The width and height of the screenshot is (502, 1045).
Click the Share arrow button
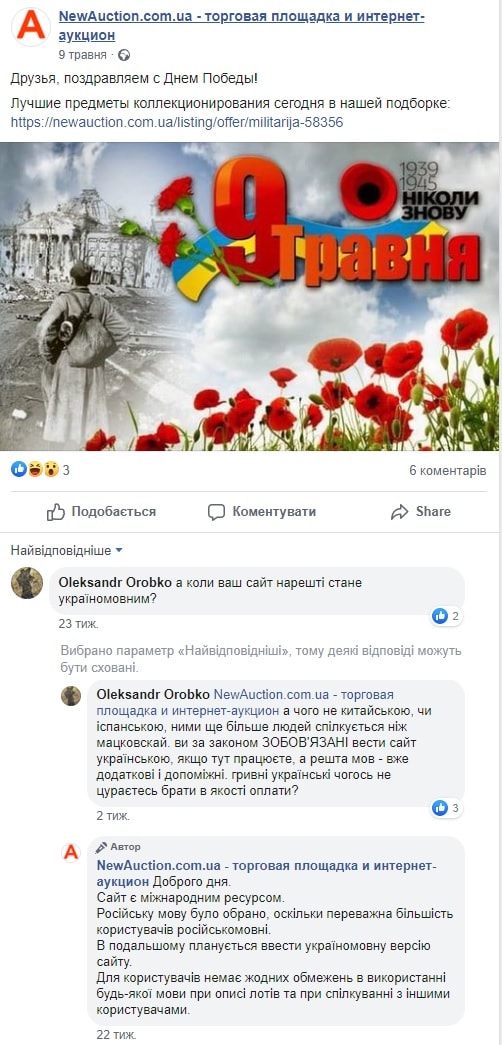pyautogui.click(x=421, y=512)
